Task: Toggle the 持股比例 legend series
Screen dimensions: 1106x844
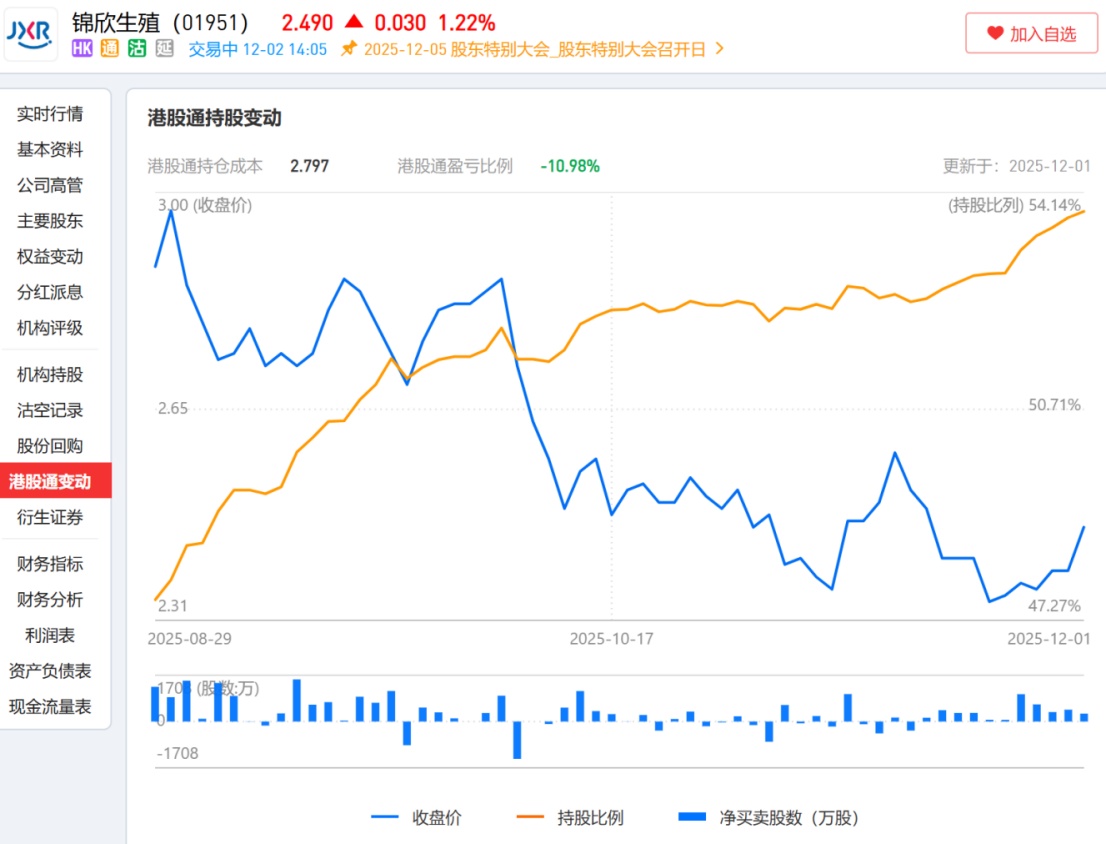Action: click(570, 817)
